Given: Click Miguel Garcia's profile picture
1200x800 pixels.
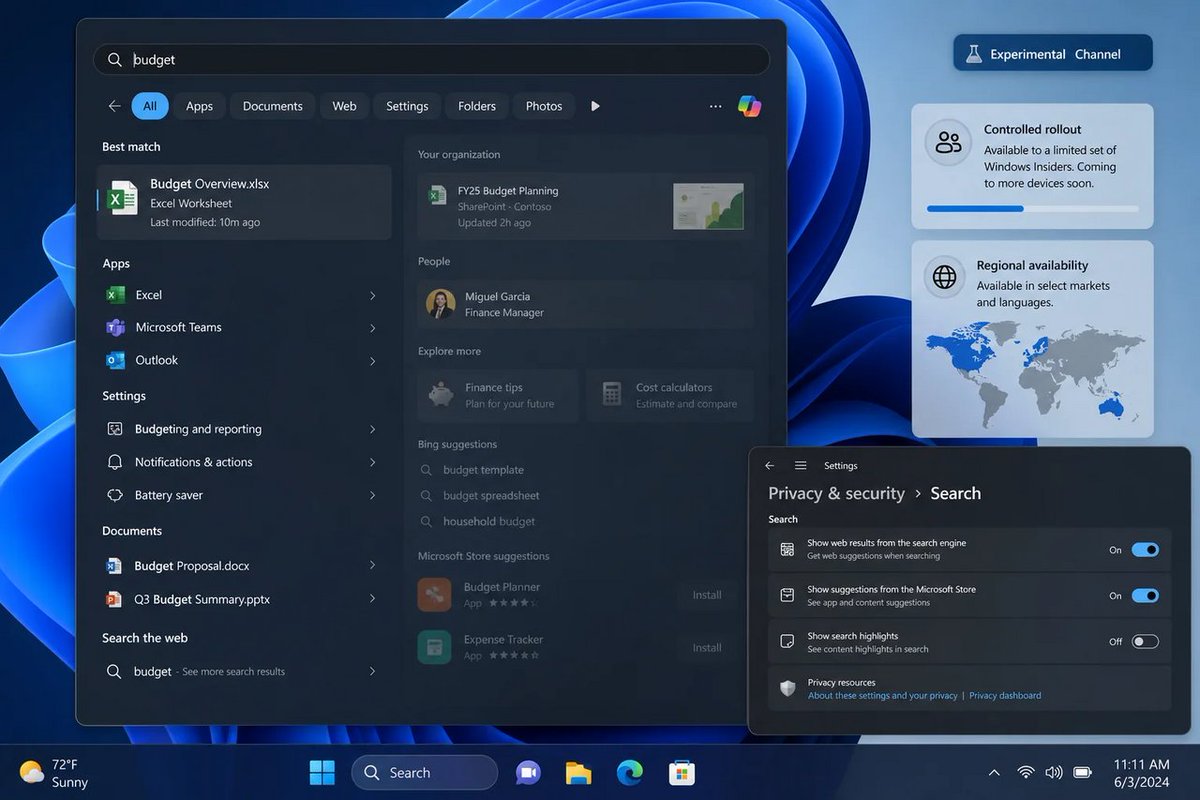Looking at the screenshot, I should pyautogui.click(x=441, y=304).
